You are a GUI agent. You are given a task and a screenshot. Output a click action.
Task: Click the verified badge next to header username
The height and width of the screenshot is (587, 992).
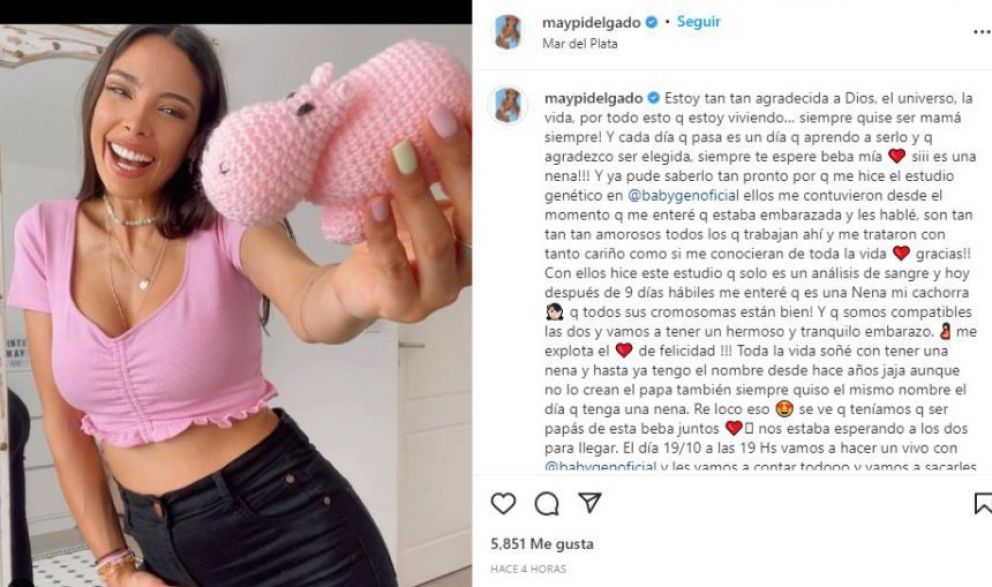[651, 23]
